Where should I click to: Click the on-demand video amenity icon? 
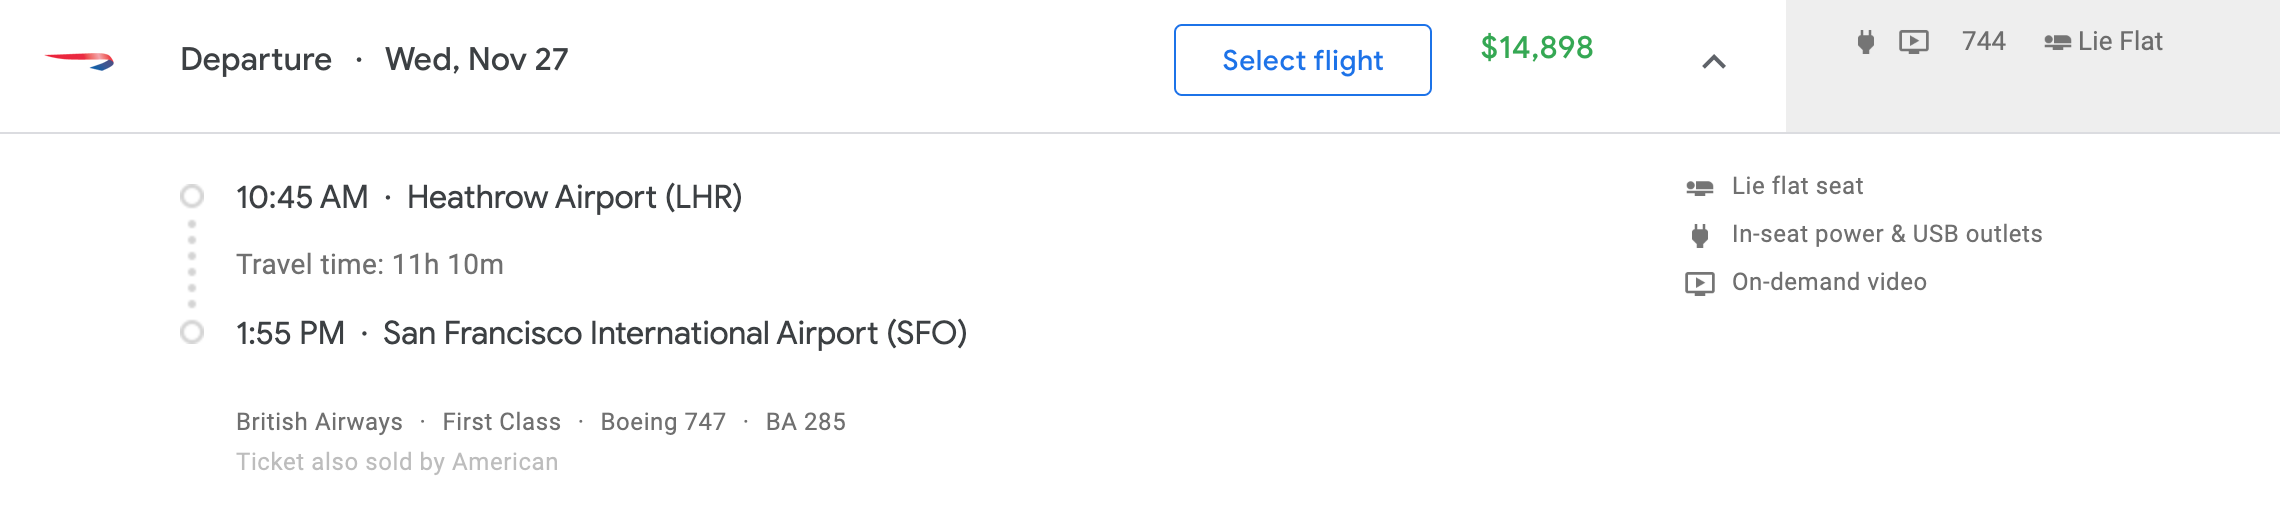1699,283
